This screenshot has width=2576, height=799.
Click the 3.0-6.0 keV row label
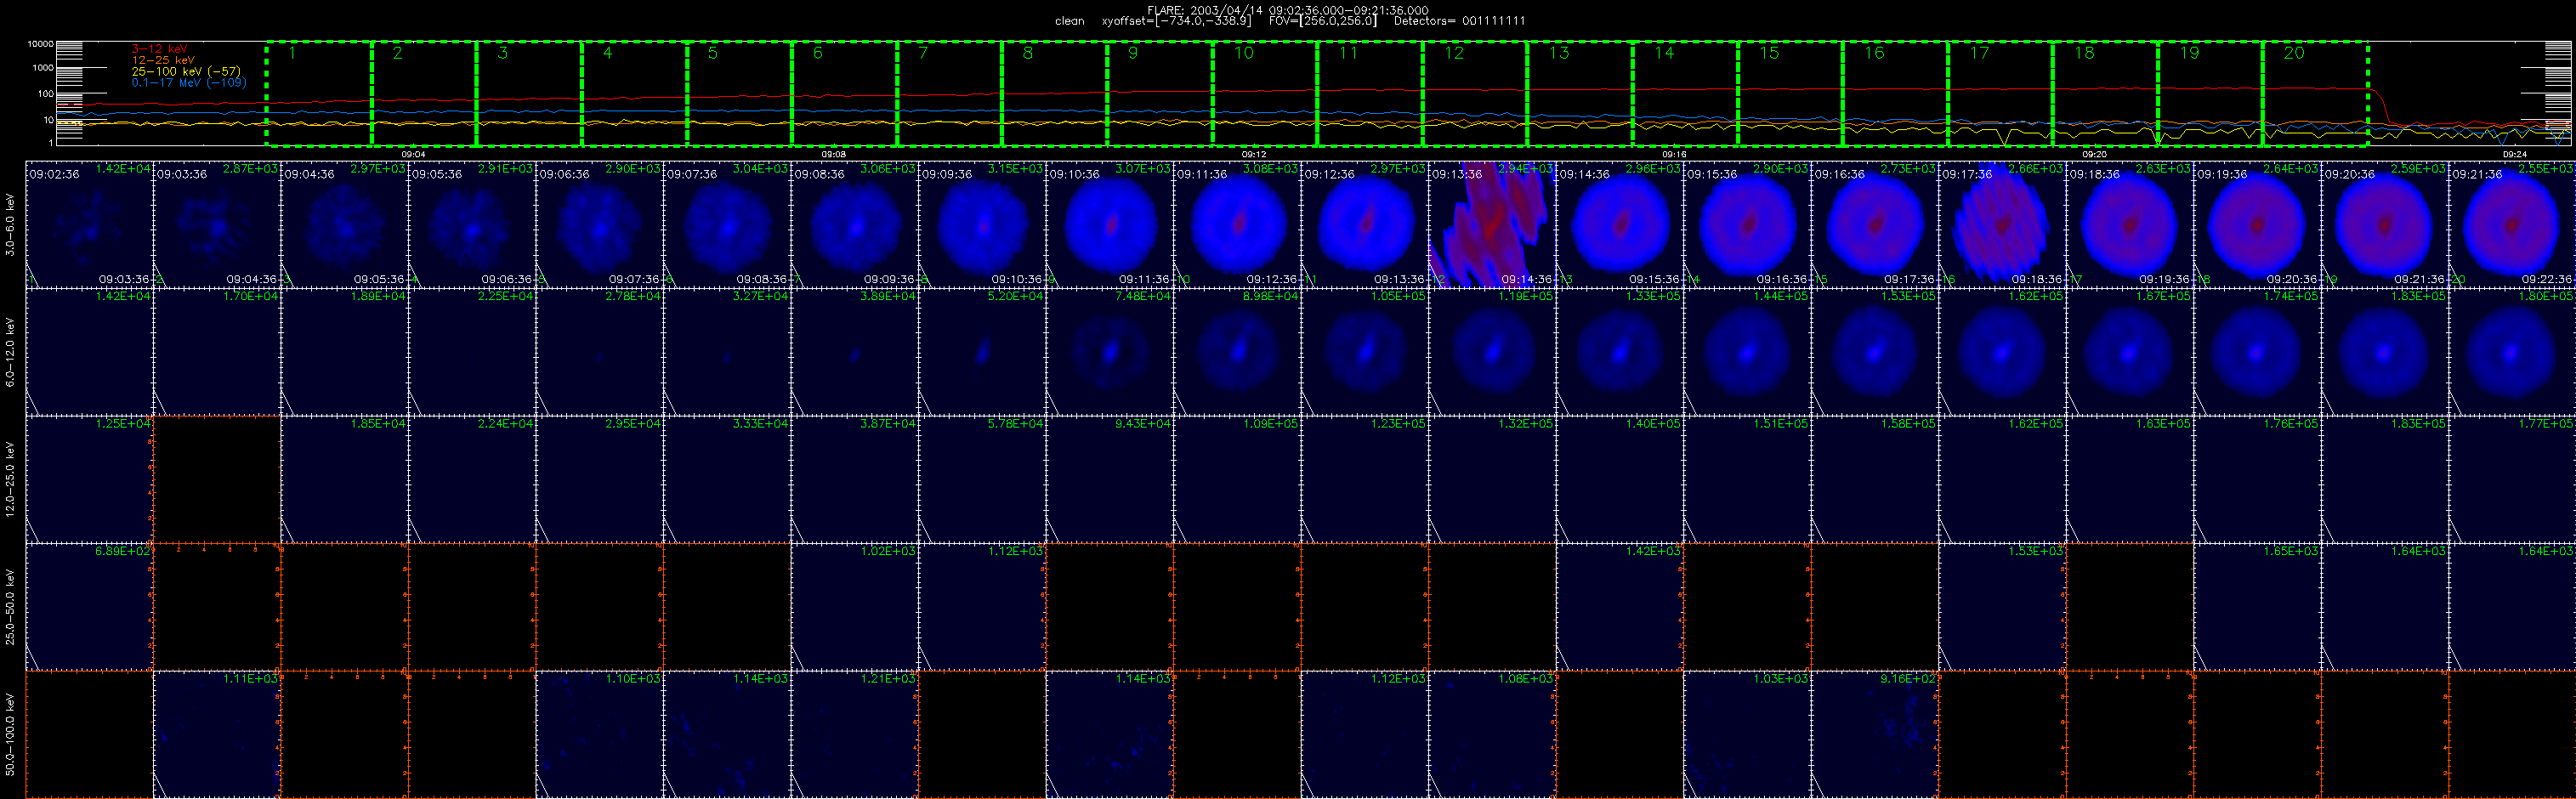[10, 226]
